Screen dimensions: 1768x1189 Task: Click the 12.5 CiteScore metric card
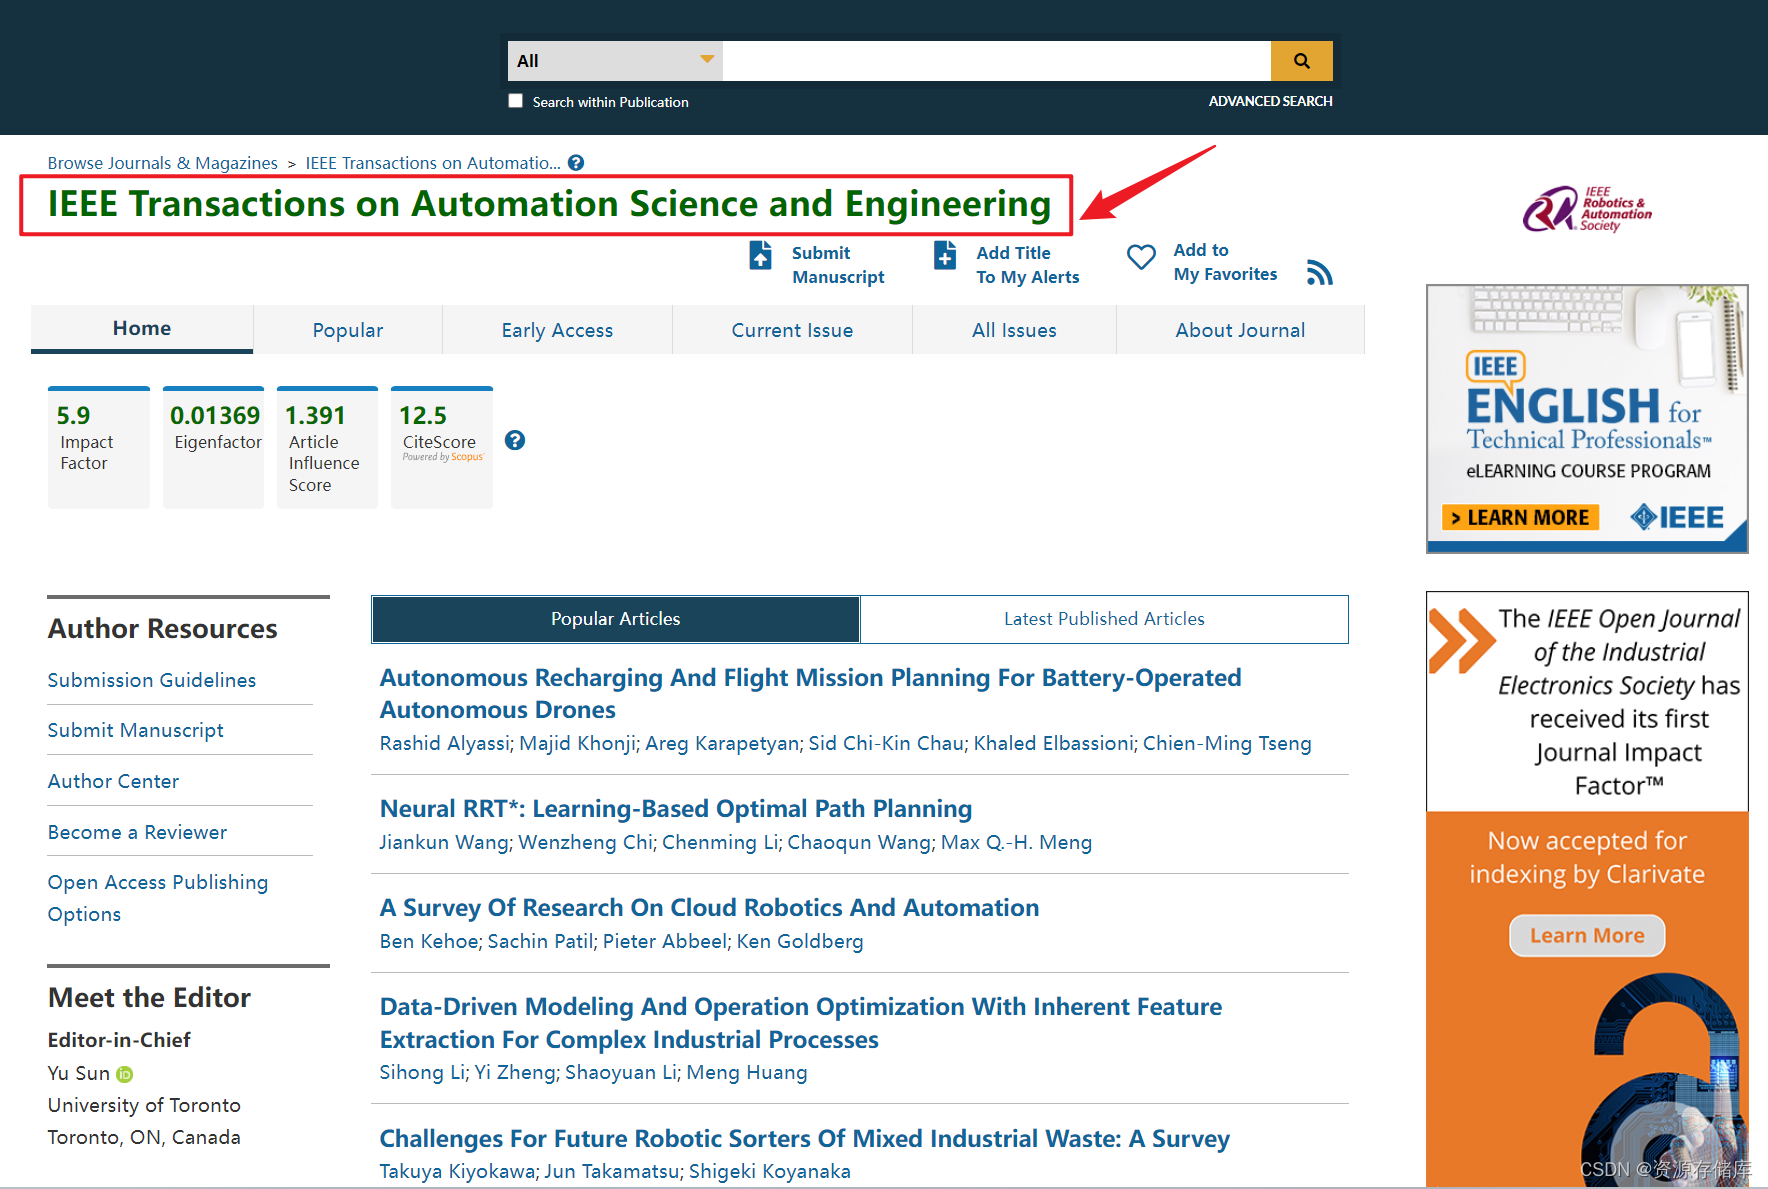tap(441, 447)
